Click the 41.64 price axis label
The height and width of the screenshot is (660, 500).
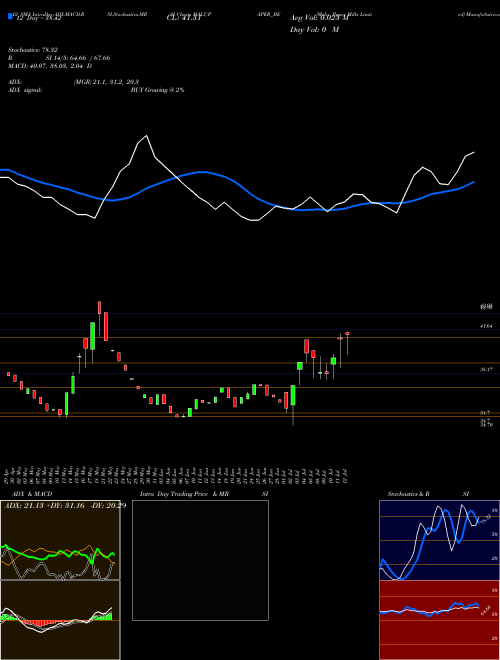(x=486, y=326)
